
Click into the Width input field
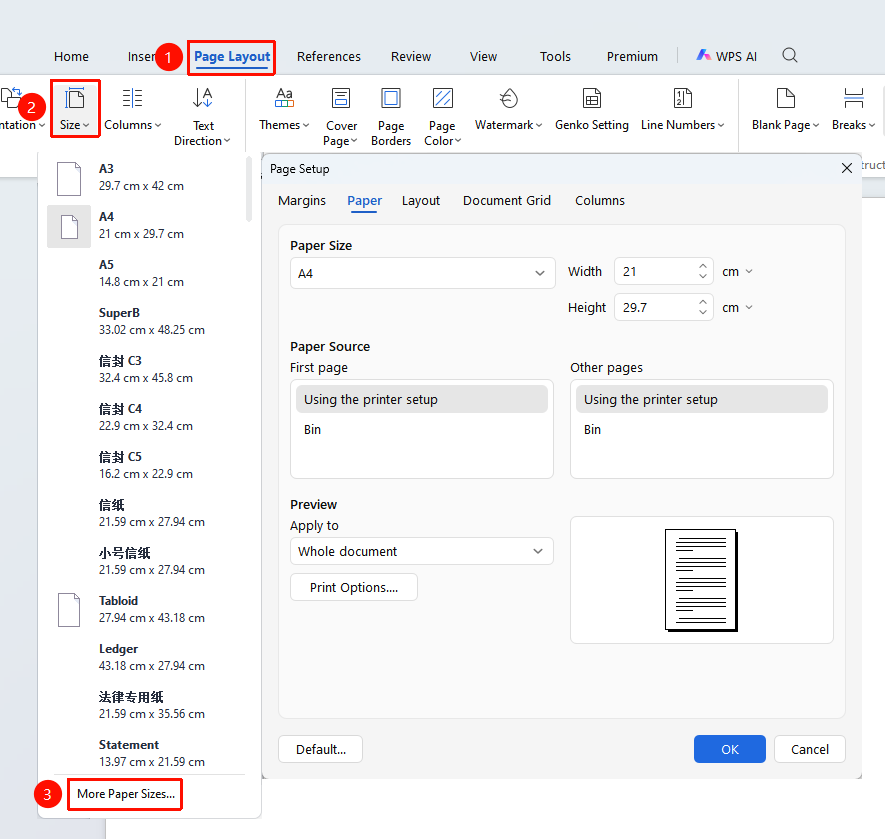(656, 272)
